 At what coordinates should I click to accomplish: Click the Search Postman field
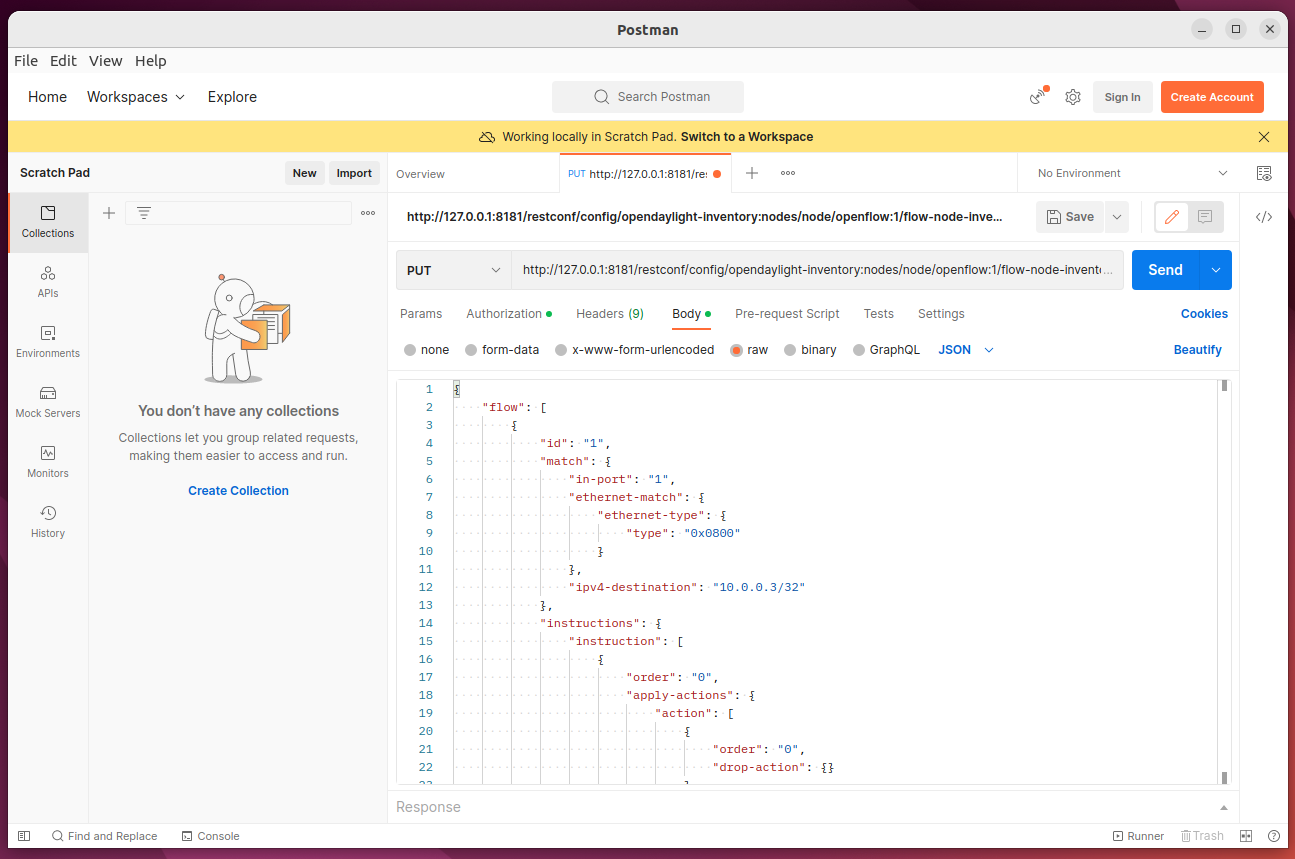pos(648,97)
